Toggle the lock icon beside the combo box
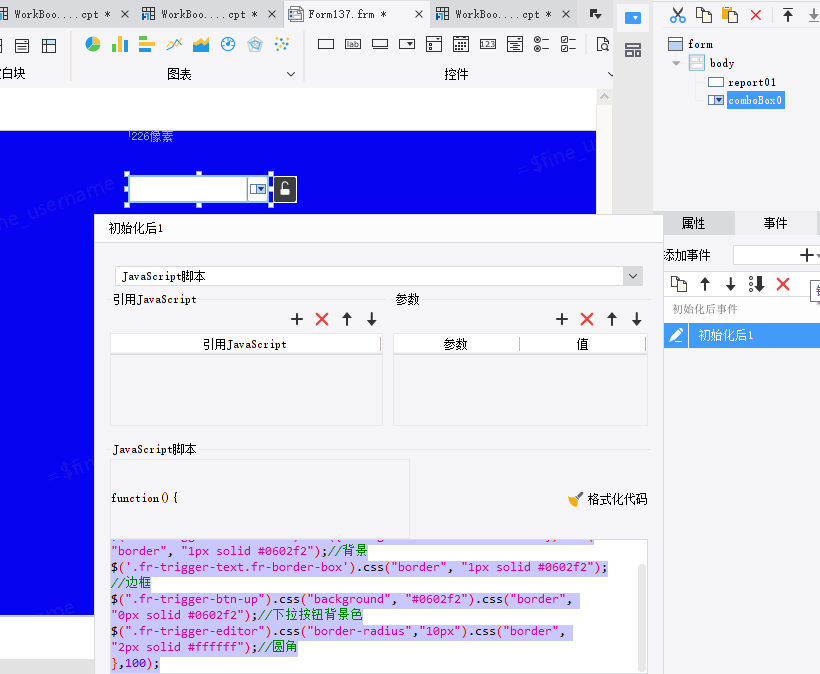The width and height of the screenshot is (820, 674). click(x=285, y=189)
